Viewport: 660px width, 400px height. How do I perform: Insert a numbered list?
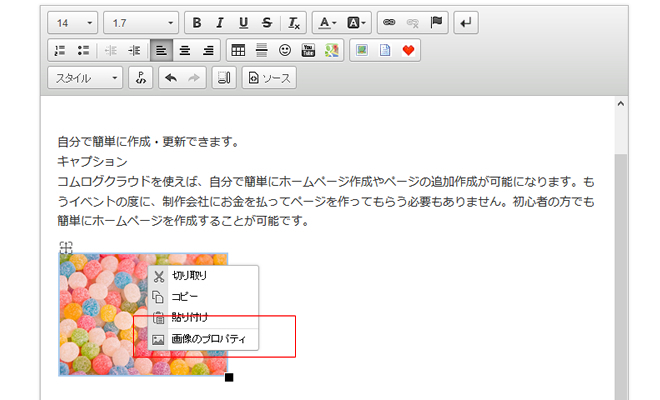coord(58,50)
